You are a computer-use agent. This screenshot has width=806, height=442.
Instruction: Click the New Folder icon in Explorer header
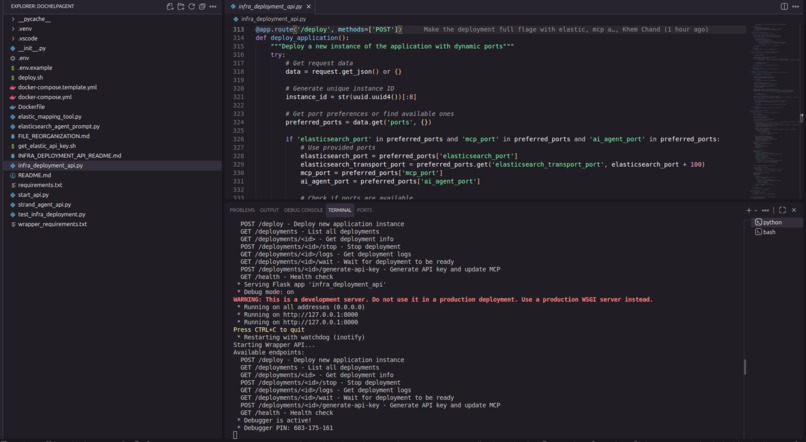[180, 7]
